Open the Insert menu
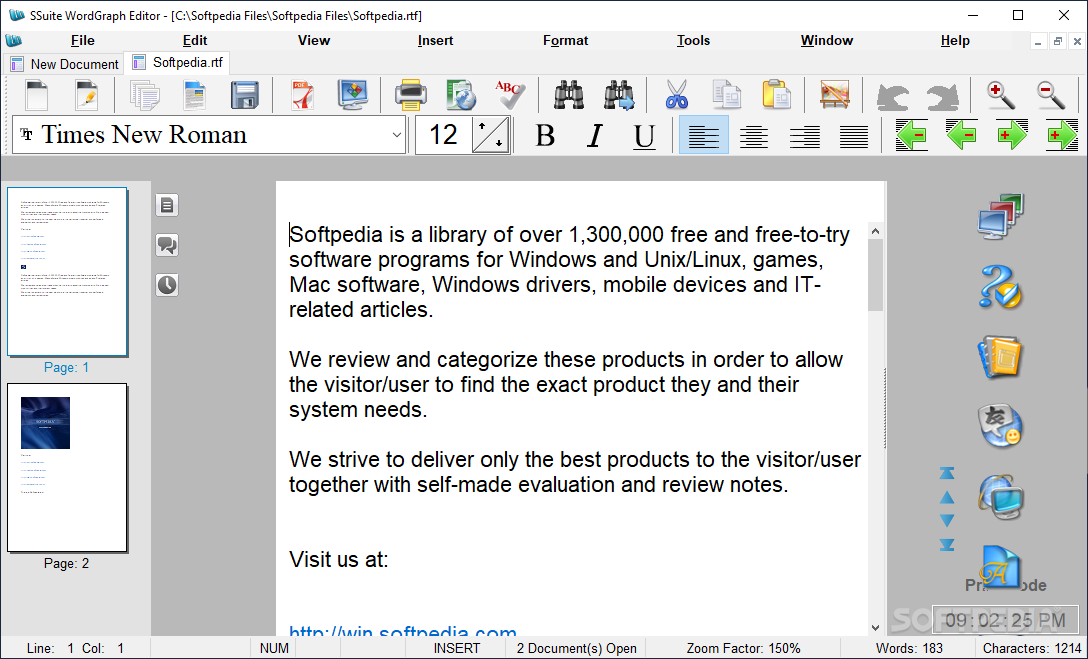This screenshot has height=659, width=1088. tap(435, 40)
